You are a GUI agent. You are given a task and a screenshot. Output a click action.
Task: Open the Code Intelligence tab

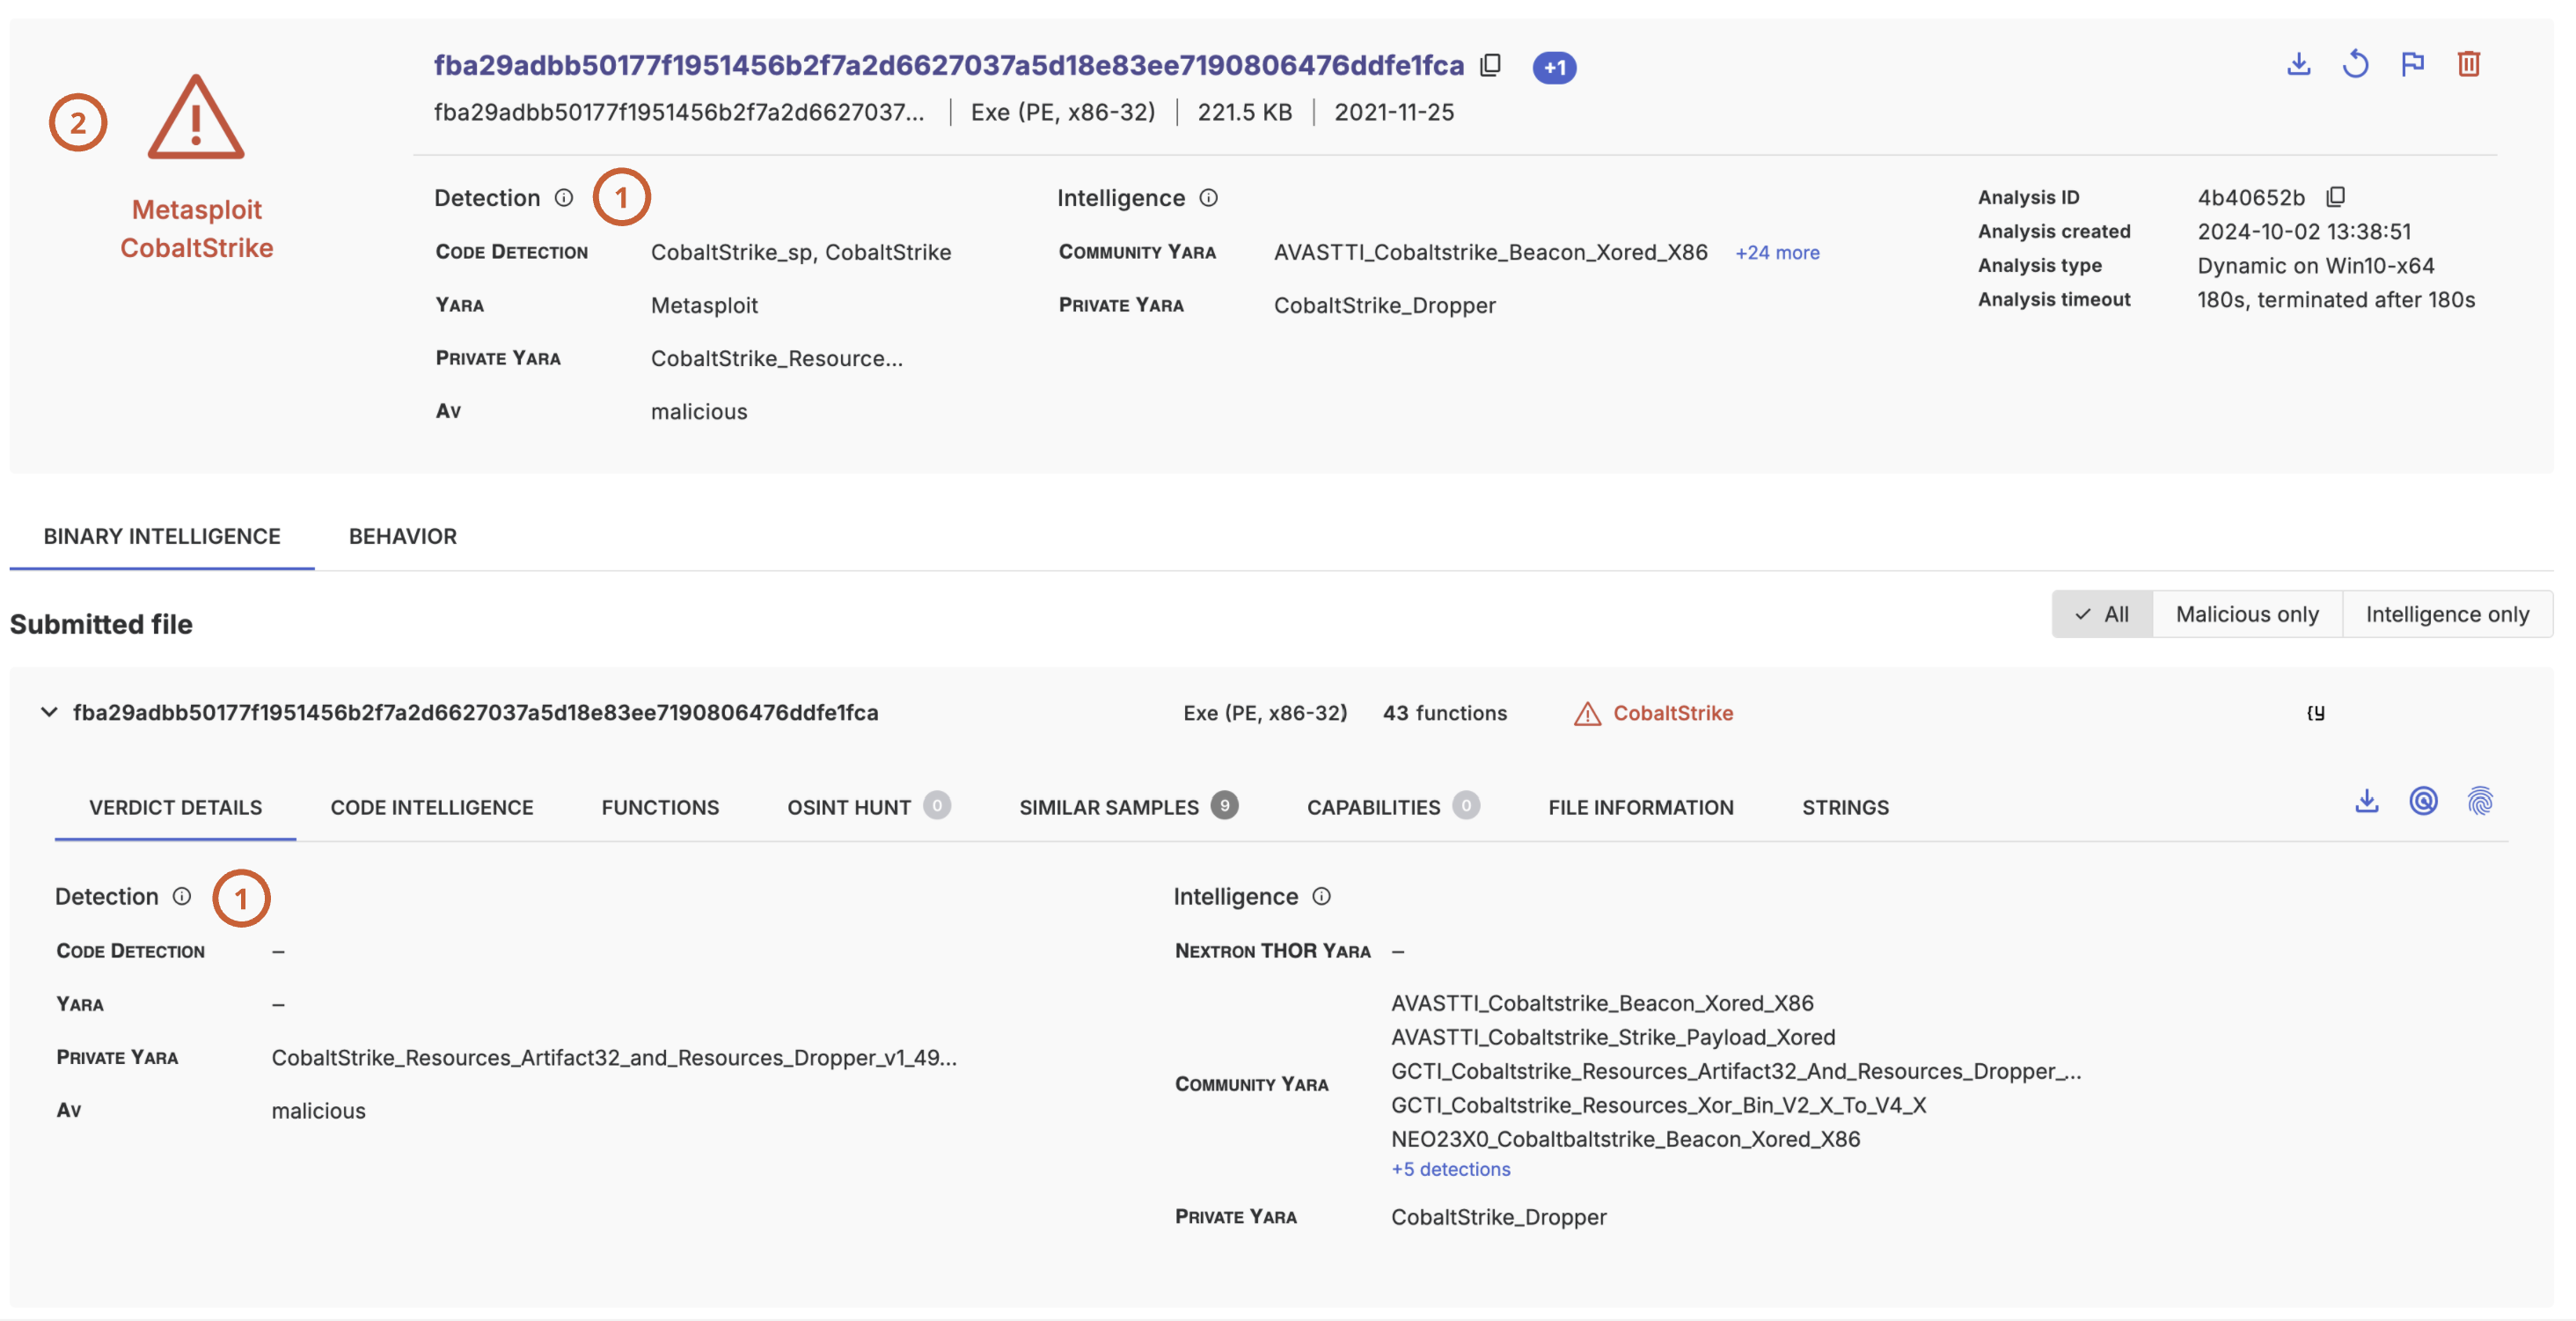pos(431,807)
